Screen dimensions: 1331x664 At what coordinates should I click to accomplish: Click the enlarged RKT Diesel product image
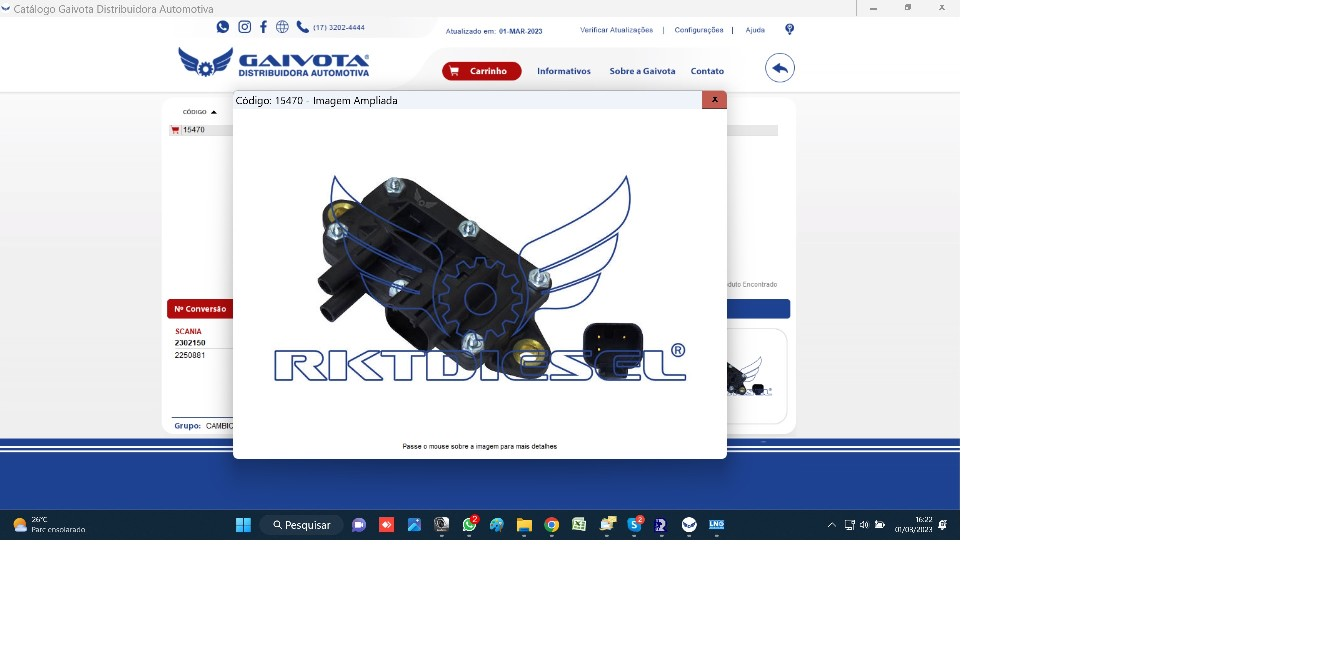click(480, 280)
